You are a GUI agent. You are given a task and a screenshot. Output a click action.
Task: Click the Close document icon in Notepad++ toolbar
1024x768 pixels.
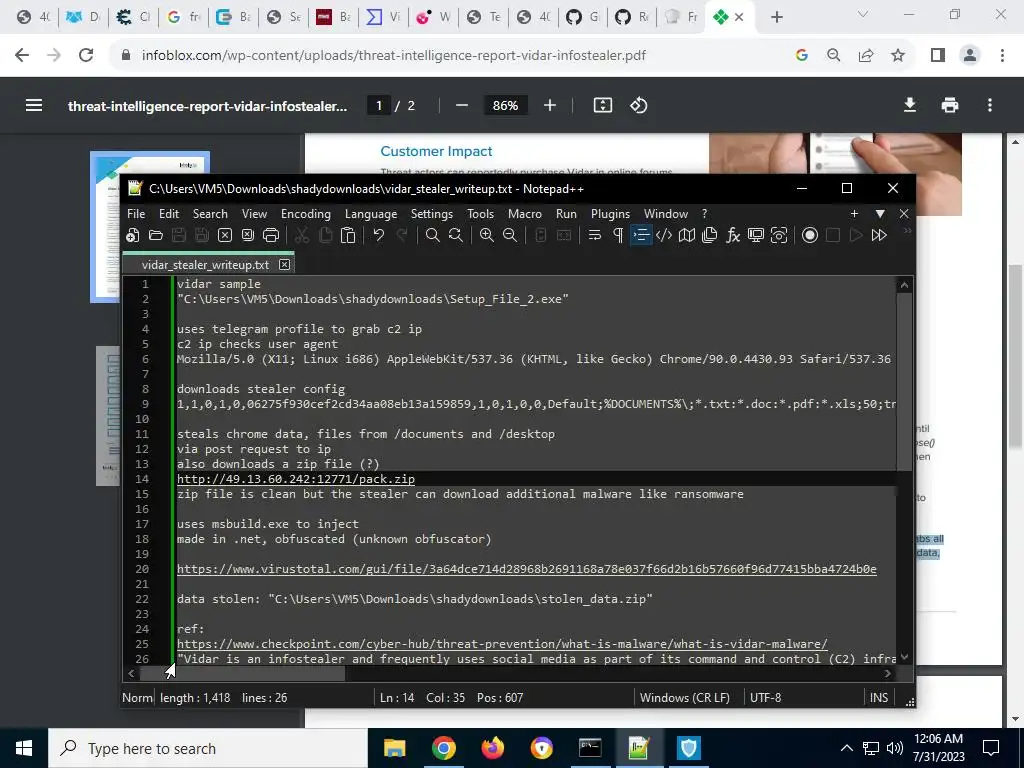pyautogui.click(x=225, y=235)
